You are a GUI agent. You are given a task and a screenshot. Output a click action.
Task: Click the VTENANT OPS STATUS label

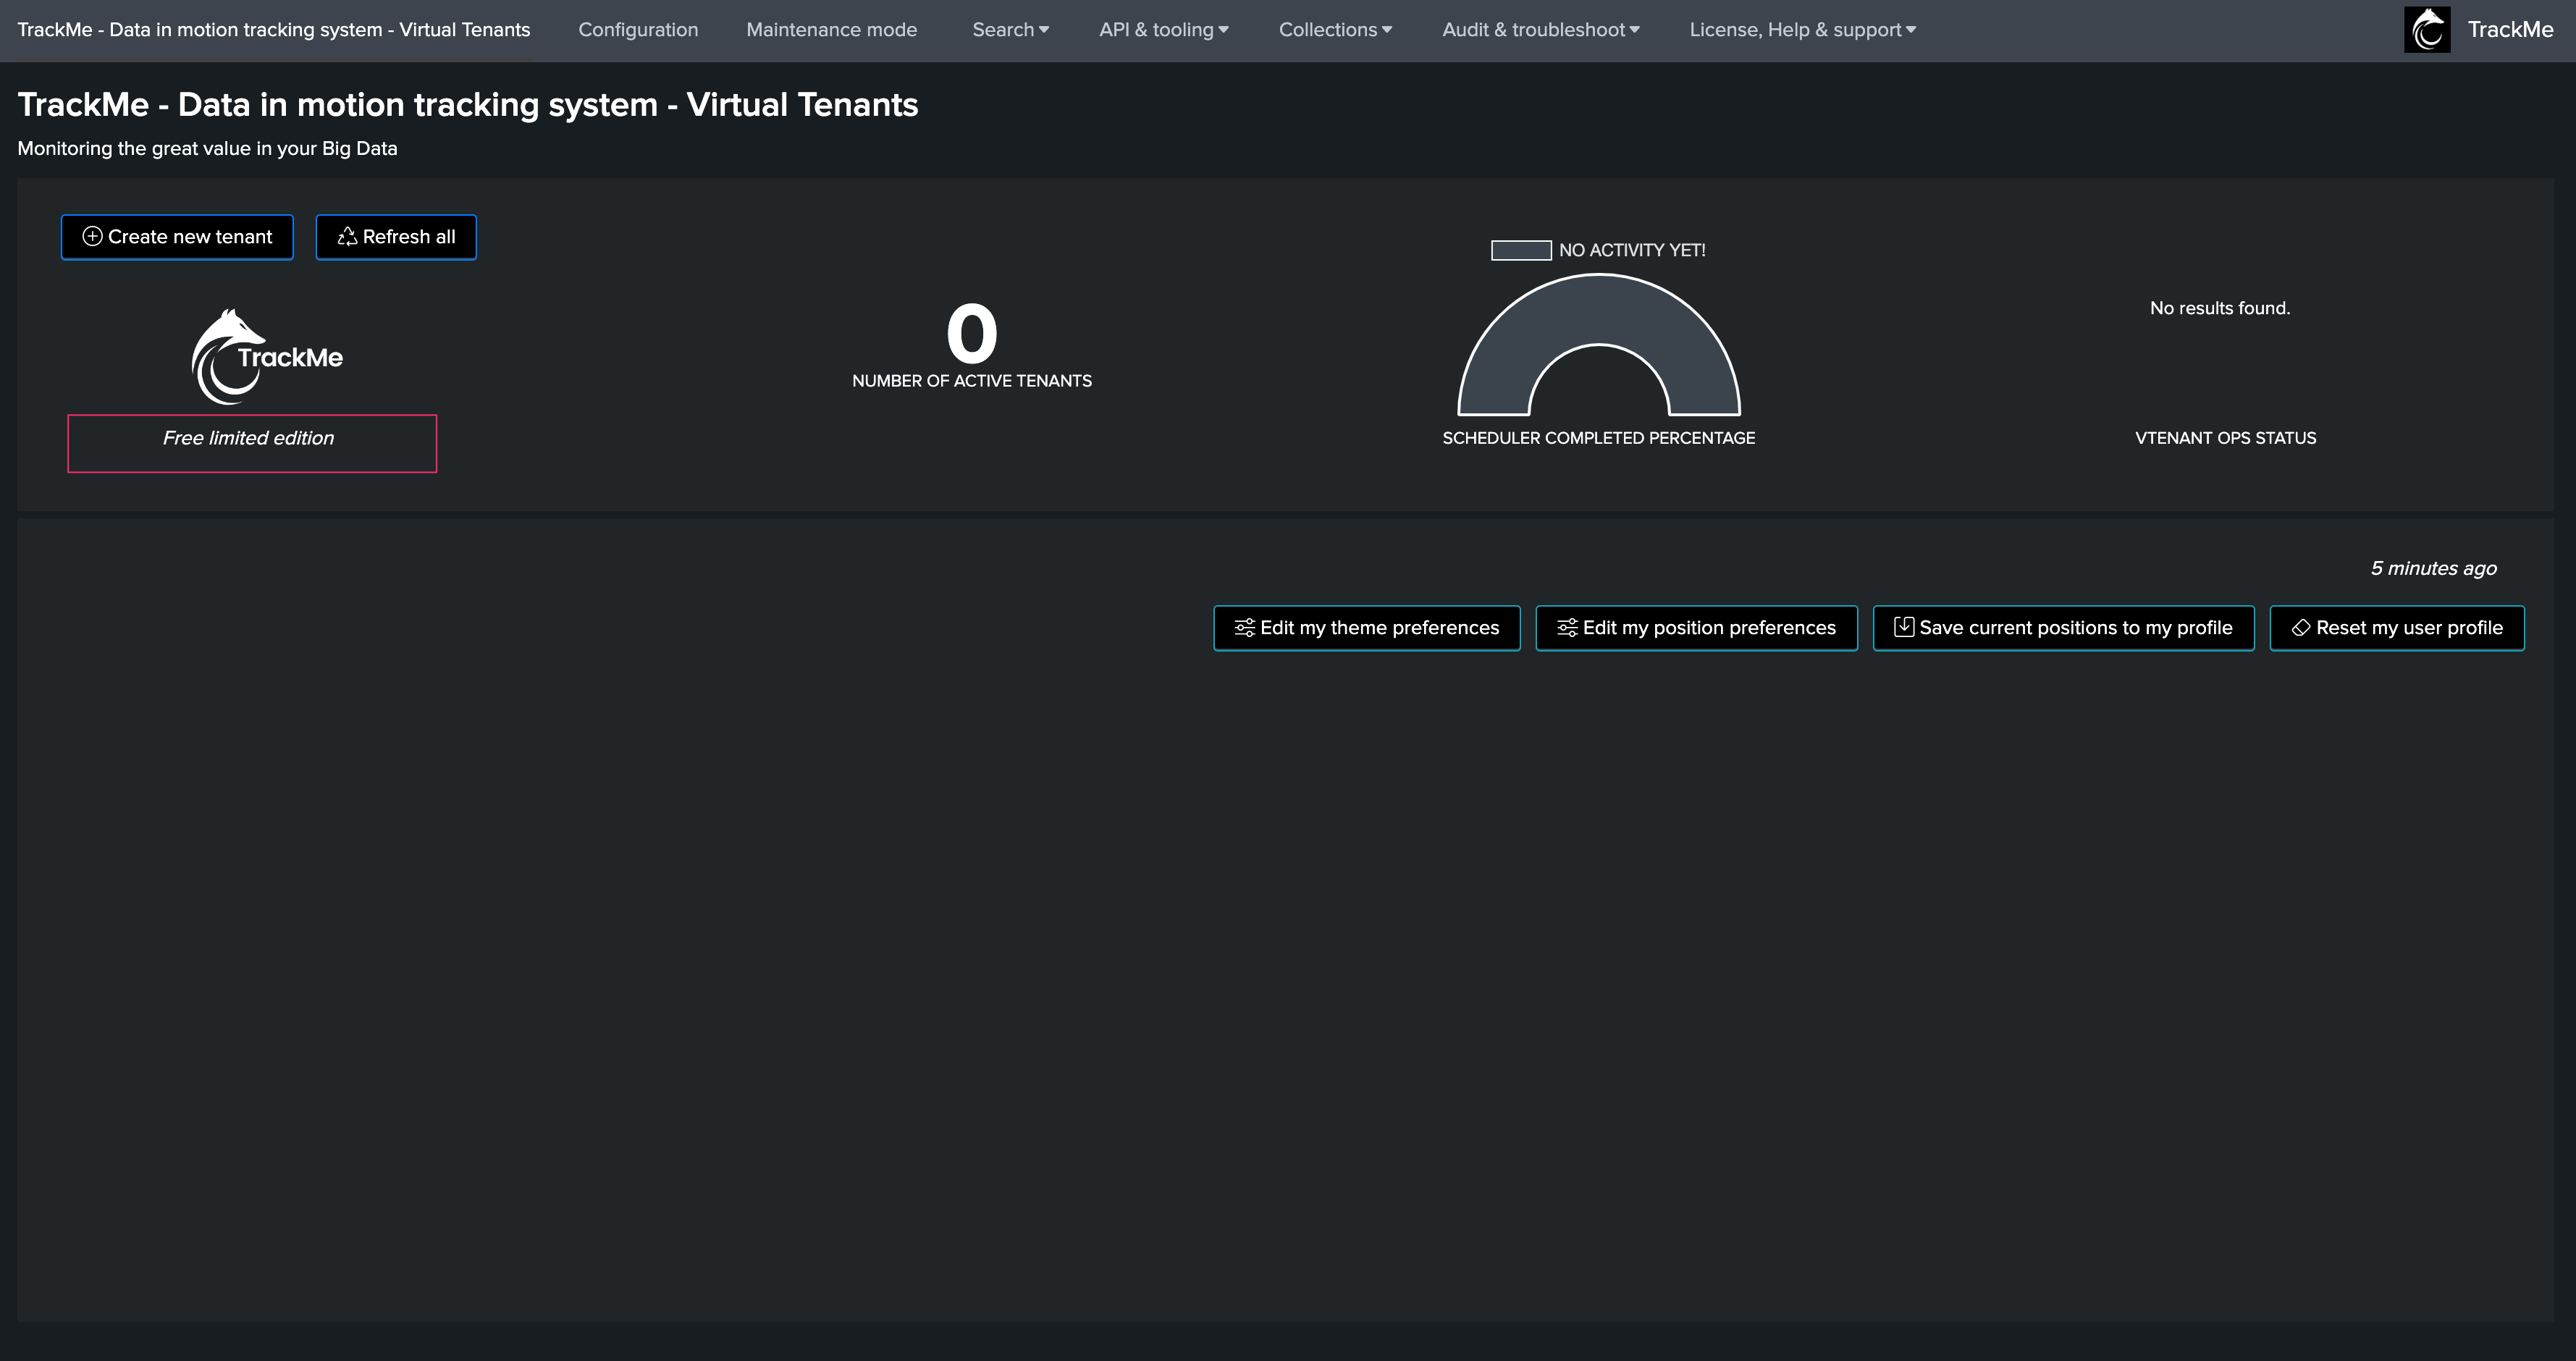point(2226,438)
